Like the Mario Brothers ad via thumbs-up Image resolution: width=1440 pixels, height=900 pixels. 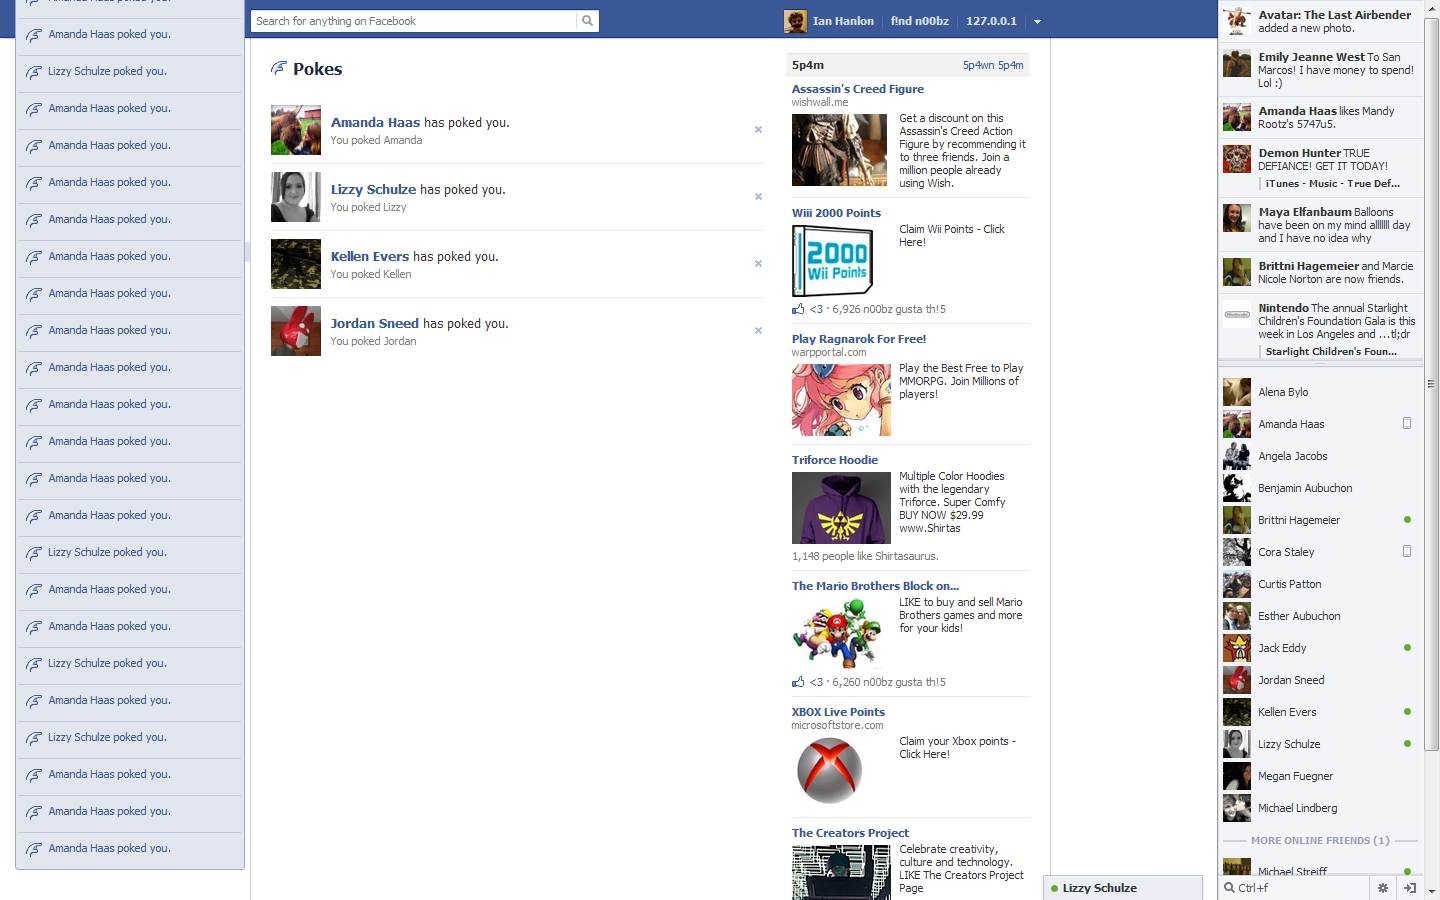(798, 682)
